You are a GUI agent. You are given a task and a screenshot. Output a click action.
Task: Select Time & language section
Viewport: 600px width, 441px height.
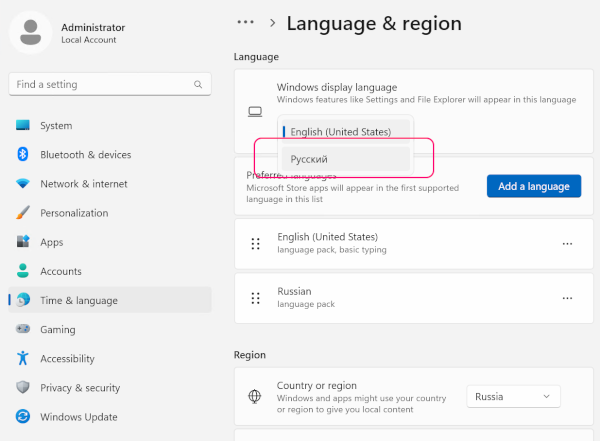[110, 300]
